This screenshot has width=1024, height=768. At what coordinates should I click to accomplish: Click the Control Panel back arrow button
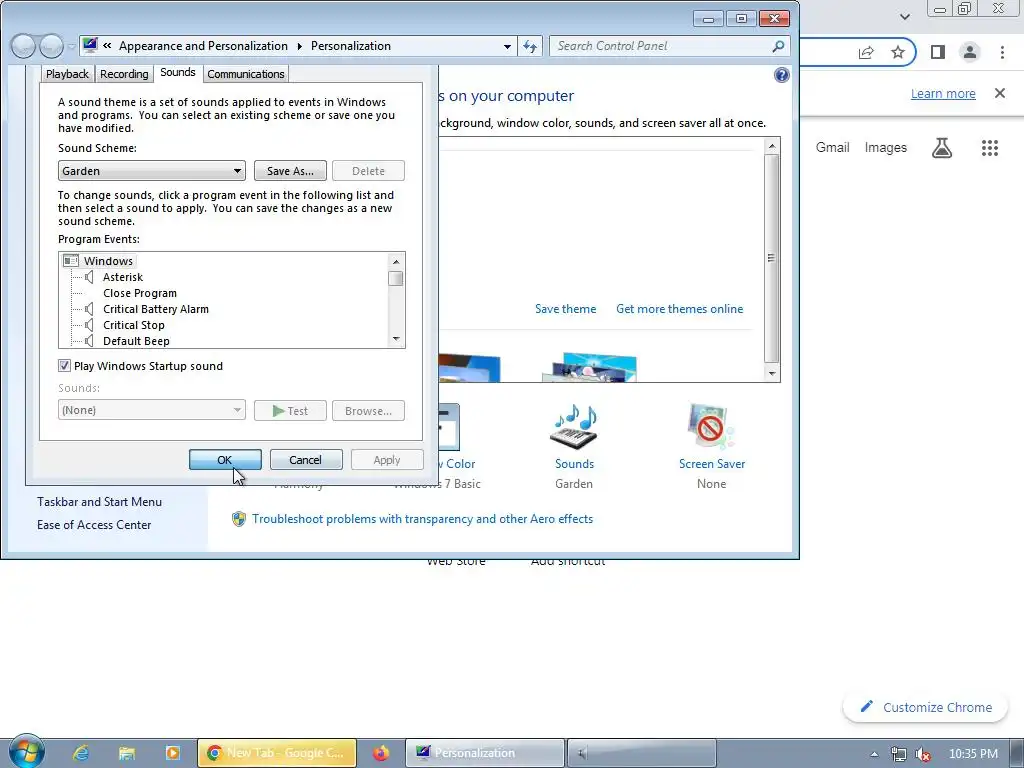coord(24,46)
